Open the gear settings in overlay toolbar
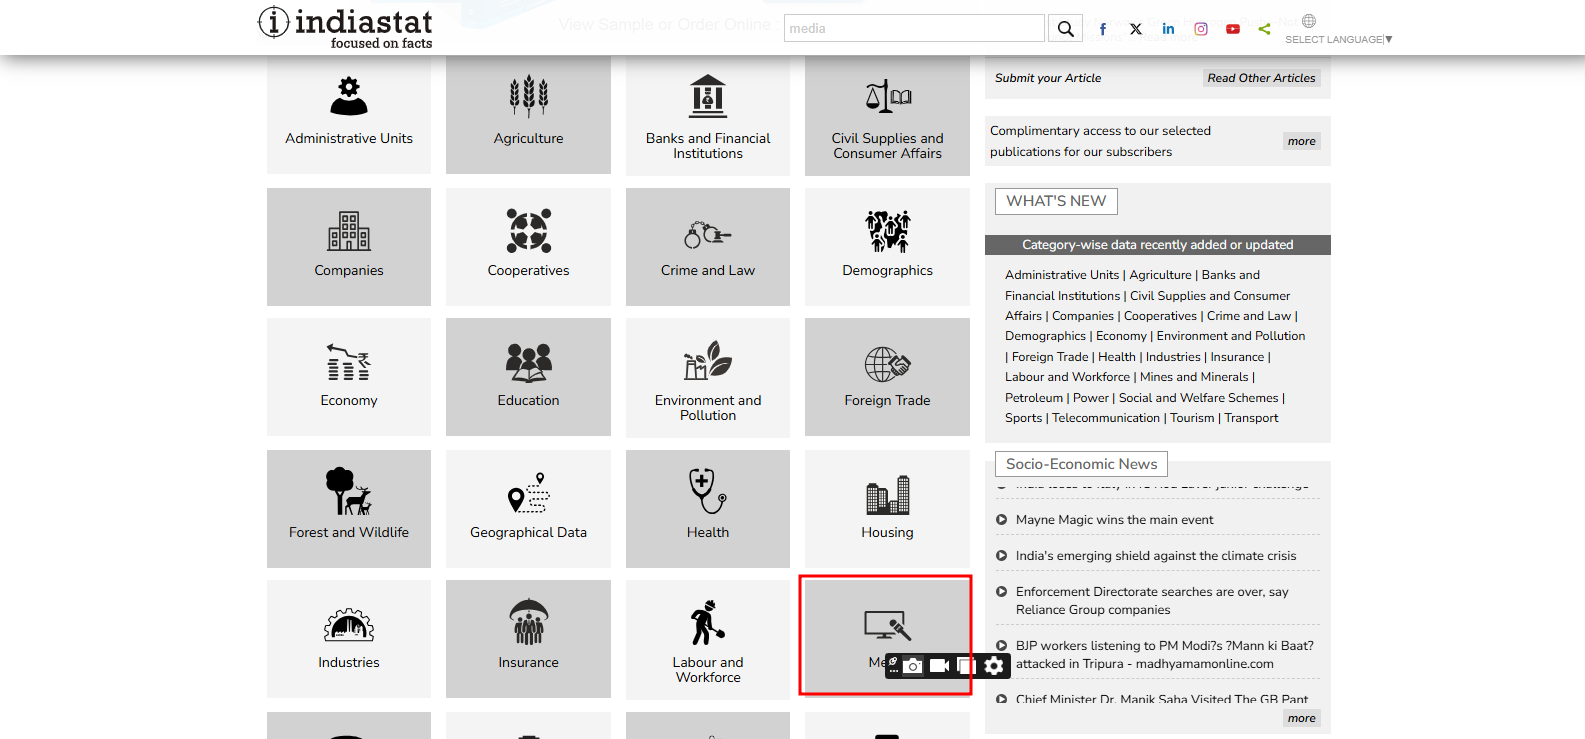1585x739 pixels. [993, 666]
